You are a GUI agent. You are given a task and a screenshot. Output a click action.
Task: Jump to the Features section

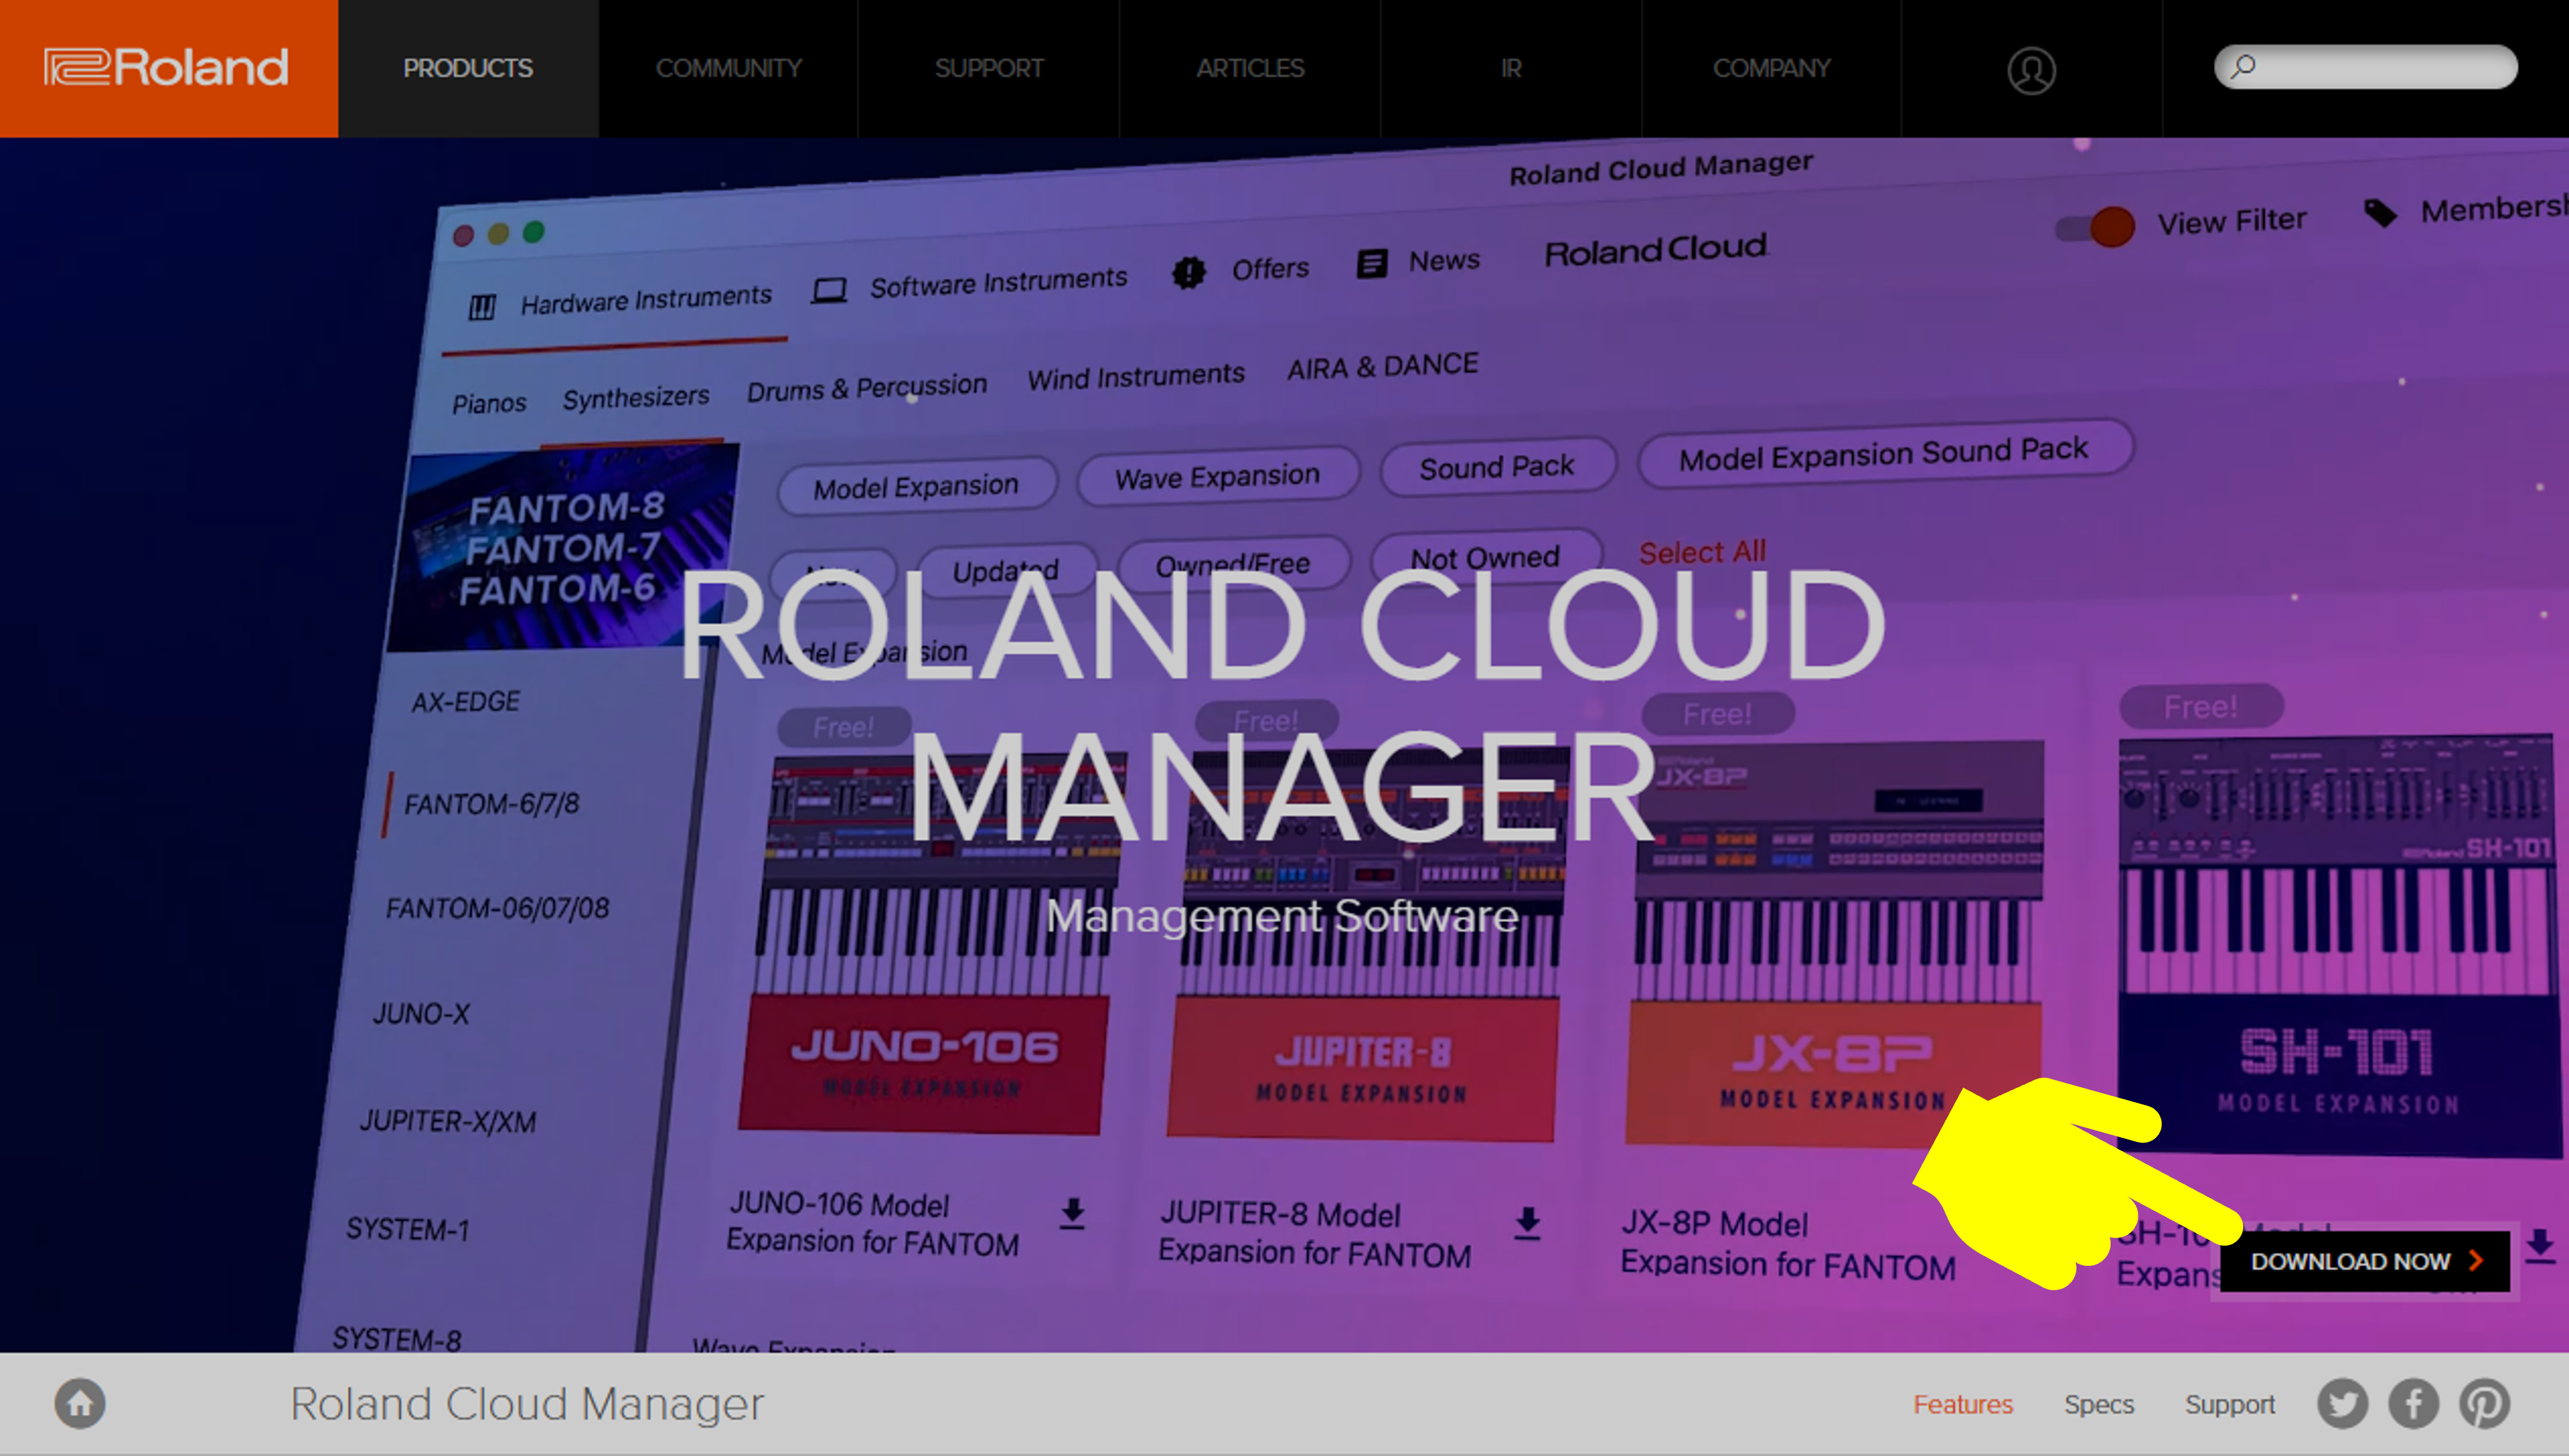(x=1963, y=1404)
